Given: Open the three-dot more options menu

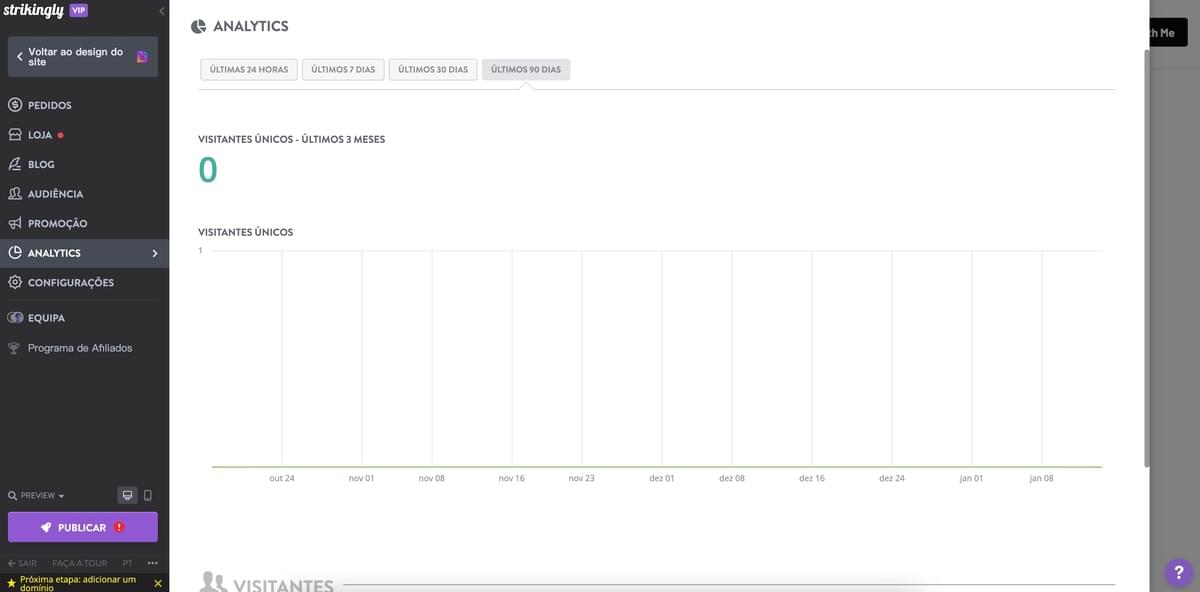Looking at the screenshot, I should (153, 563).
